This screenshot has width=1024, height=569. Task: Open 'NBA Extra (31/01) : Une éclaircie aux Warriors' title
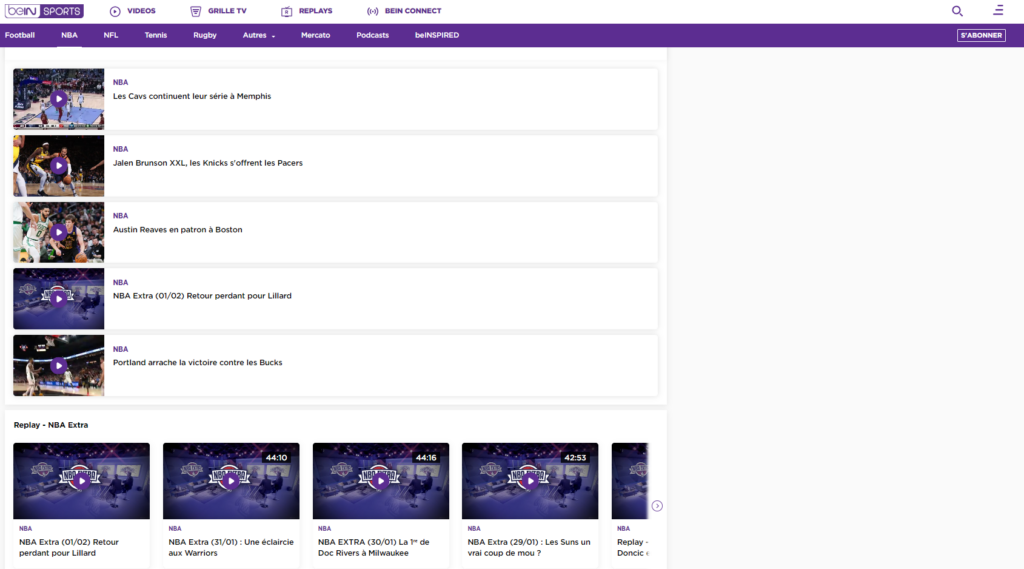(x=231, y=547)
